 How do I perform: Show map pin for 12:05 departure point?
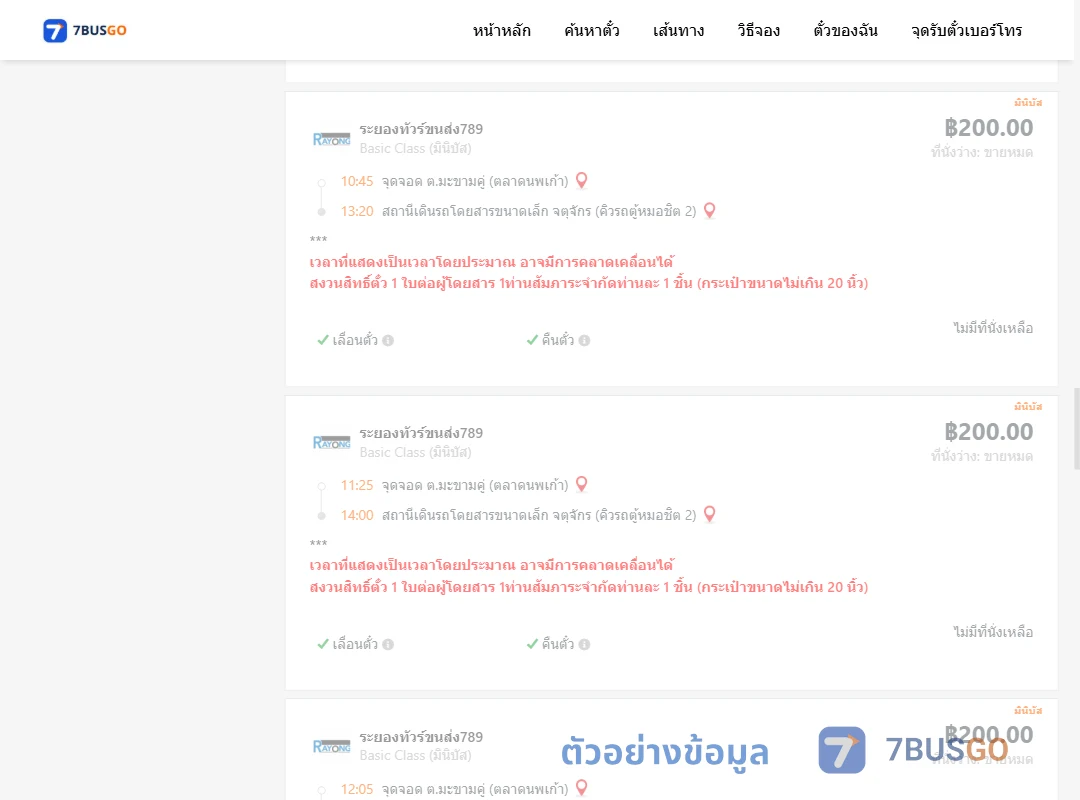click(581, 788)
